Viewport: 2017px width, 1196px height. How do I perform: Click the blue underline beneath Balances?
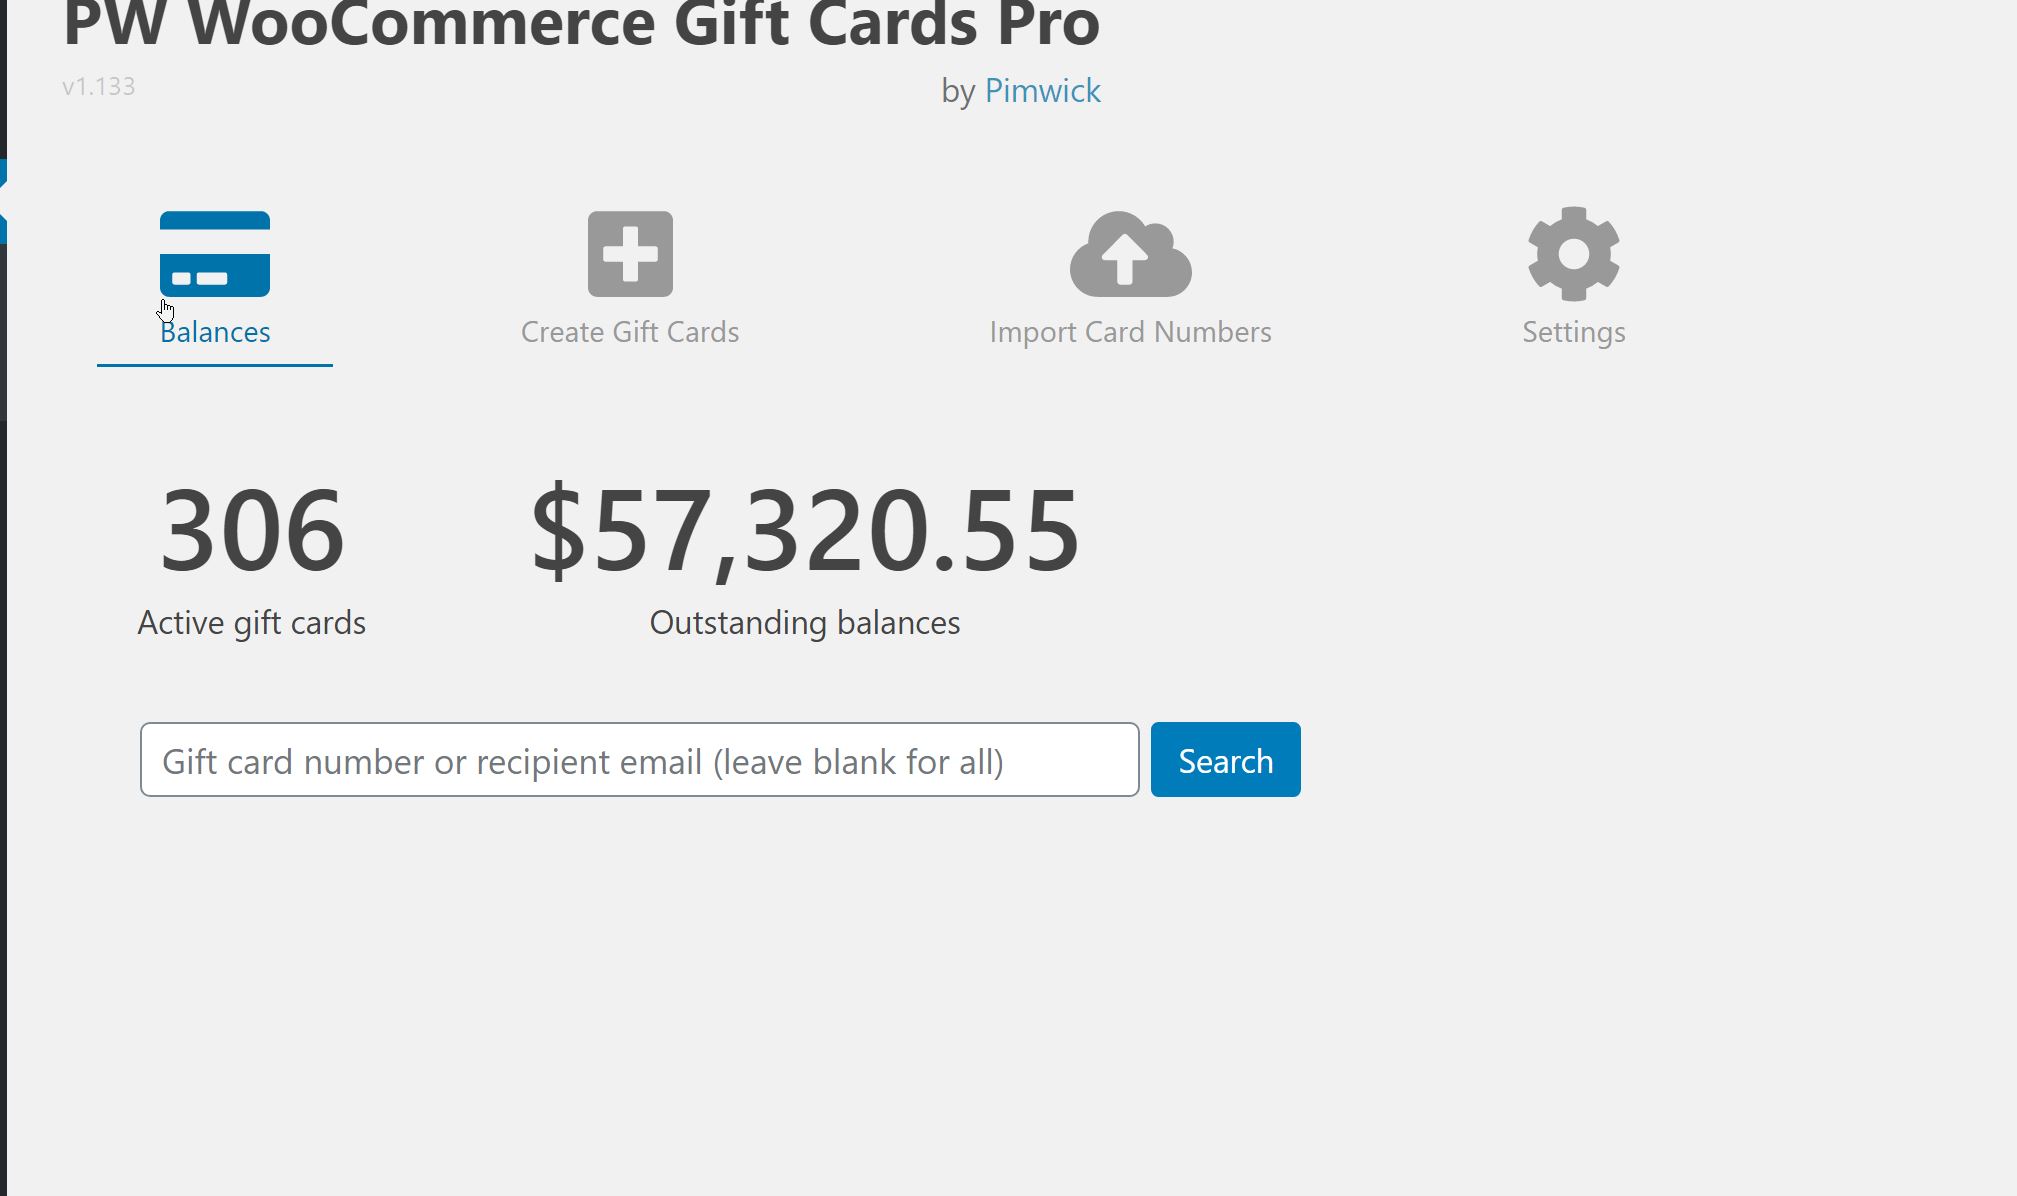point(214,365)
